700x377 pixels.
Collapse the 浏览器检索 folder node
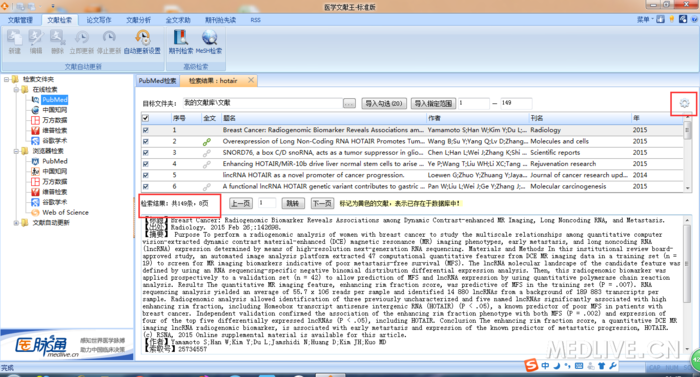(x=16, y=151)
